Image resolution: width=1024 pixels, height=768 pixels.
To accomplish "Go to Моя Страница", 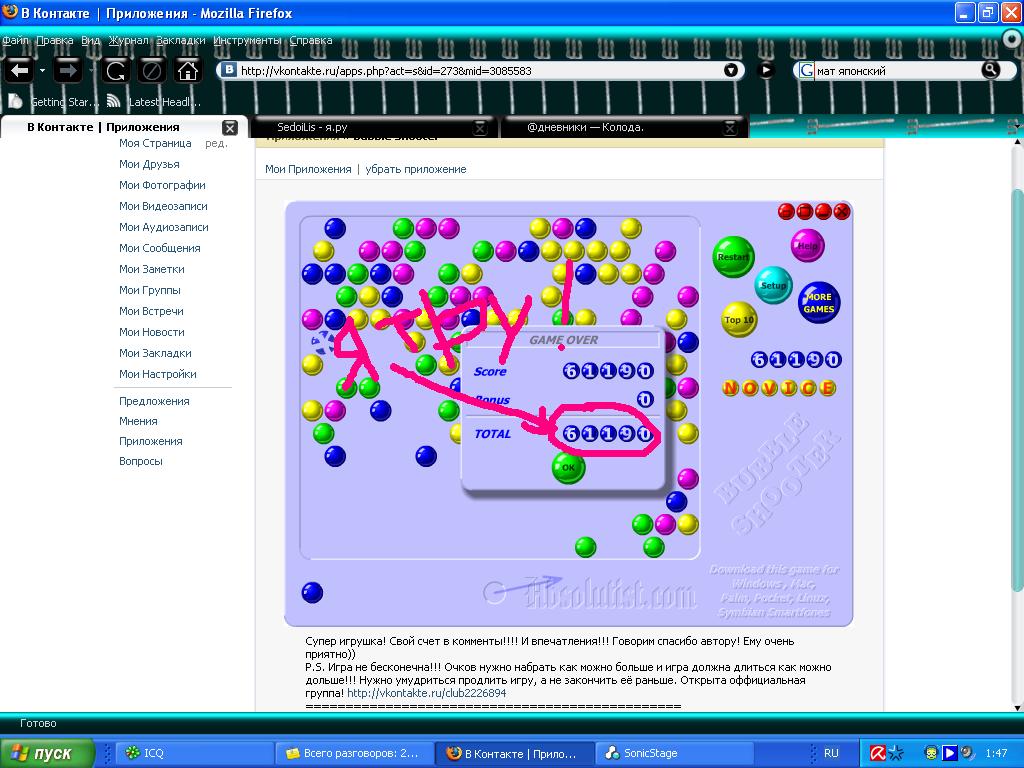I will click(155, 143).
